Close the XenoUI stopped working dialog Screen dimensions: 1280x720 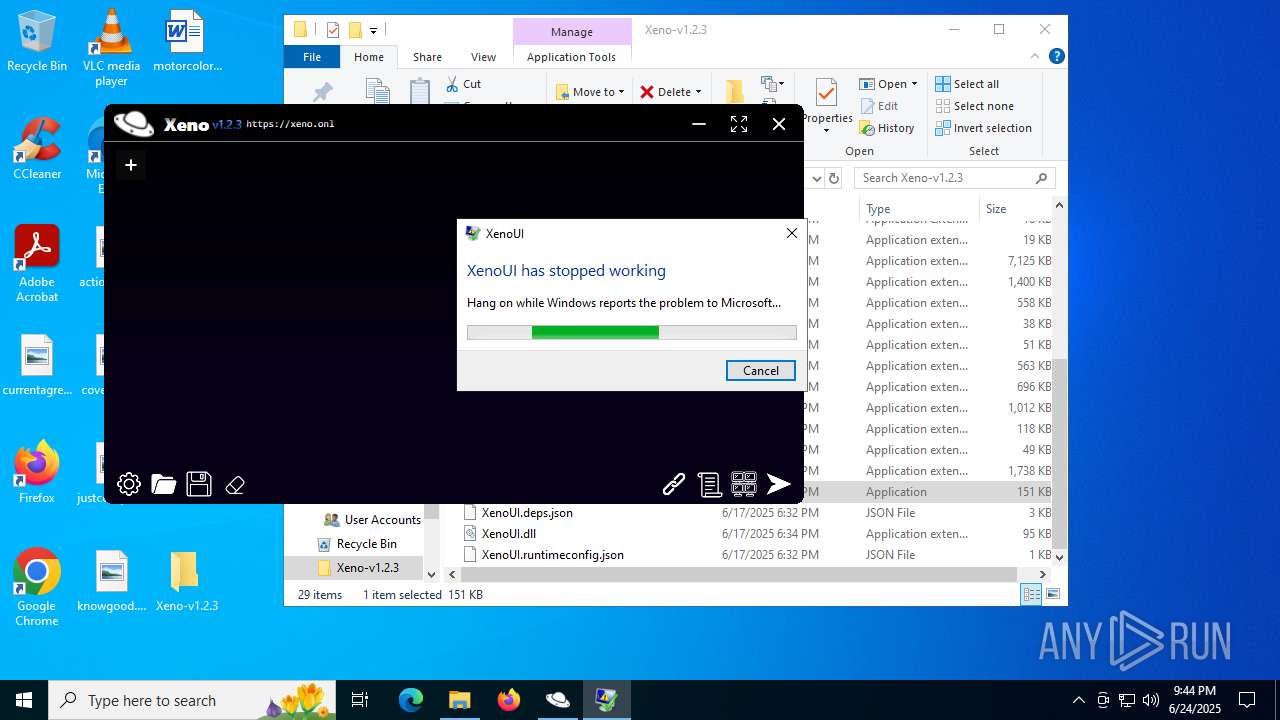coord(792,233)
